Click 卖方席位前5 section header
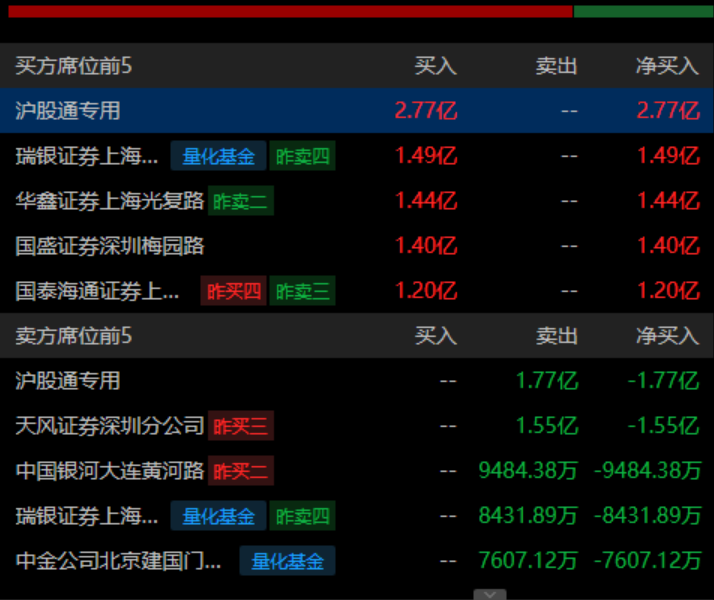 pos(74,336)
